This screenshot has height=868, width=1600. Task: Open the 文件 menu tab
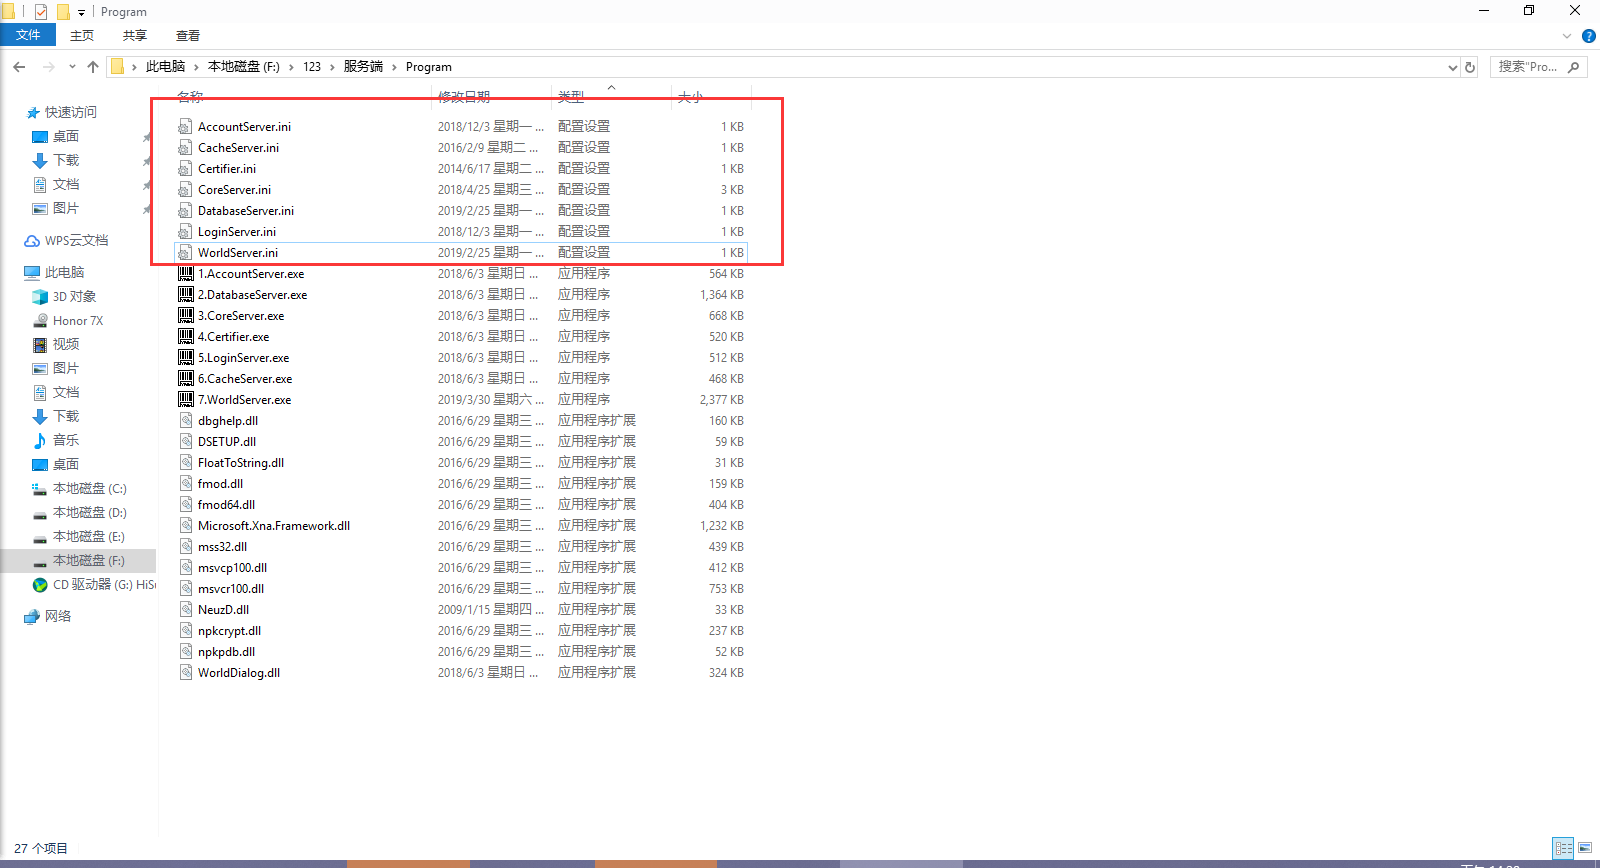tap(28, 35)
